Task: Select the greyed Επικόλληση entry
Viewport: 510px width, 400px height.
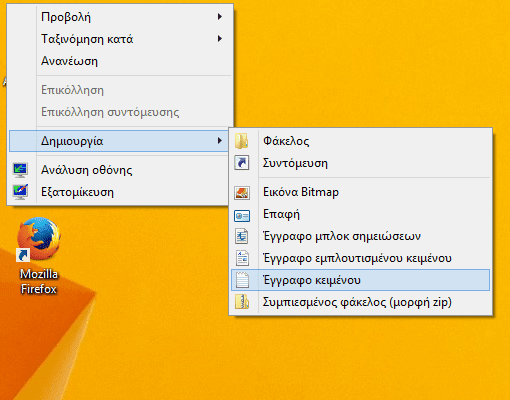Action: point(120,90)
